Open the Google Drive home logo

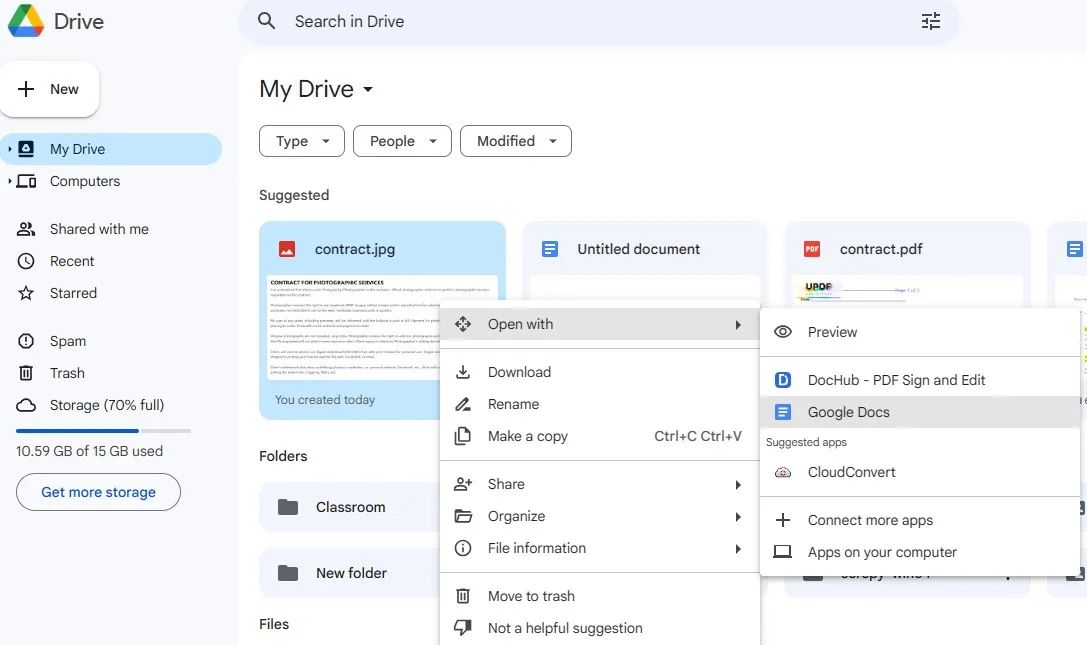[x=55, y=21]
